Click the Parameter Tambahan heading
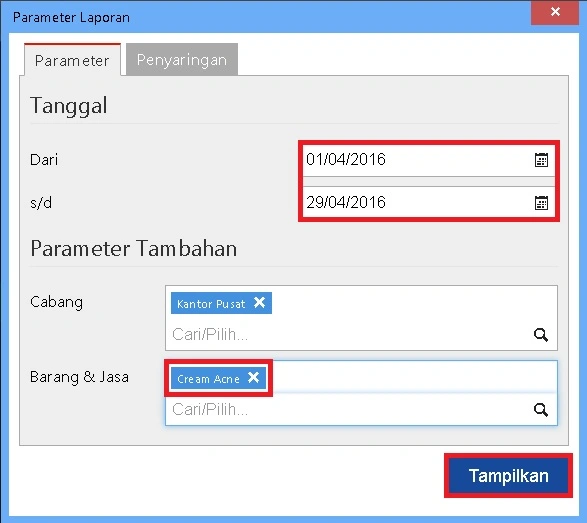 pos(134,249)
